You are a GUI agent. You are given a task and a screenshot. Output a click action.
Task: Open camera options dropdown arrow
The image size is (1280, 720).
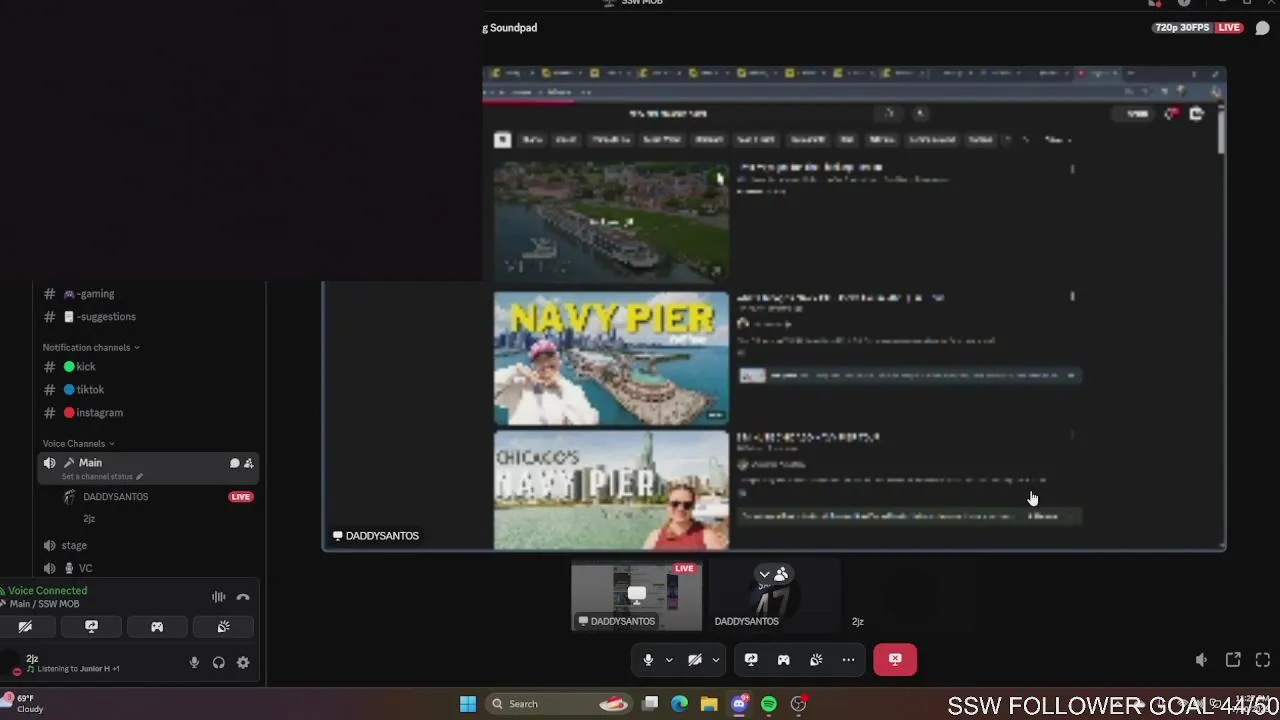pyautogui.click(x=715, y=660)
